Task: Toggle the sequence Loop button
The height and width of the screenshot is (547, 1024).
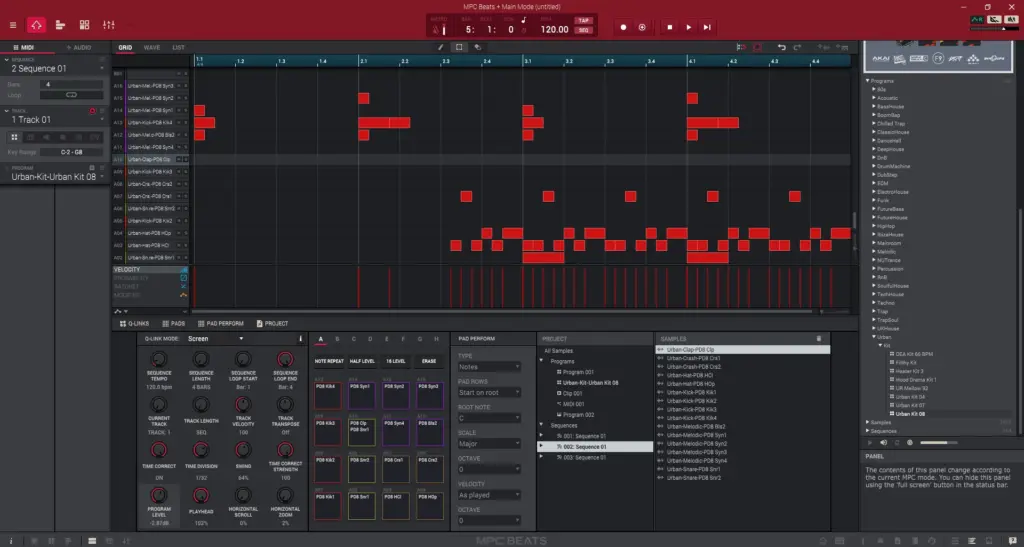Action: (71, 95)
